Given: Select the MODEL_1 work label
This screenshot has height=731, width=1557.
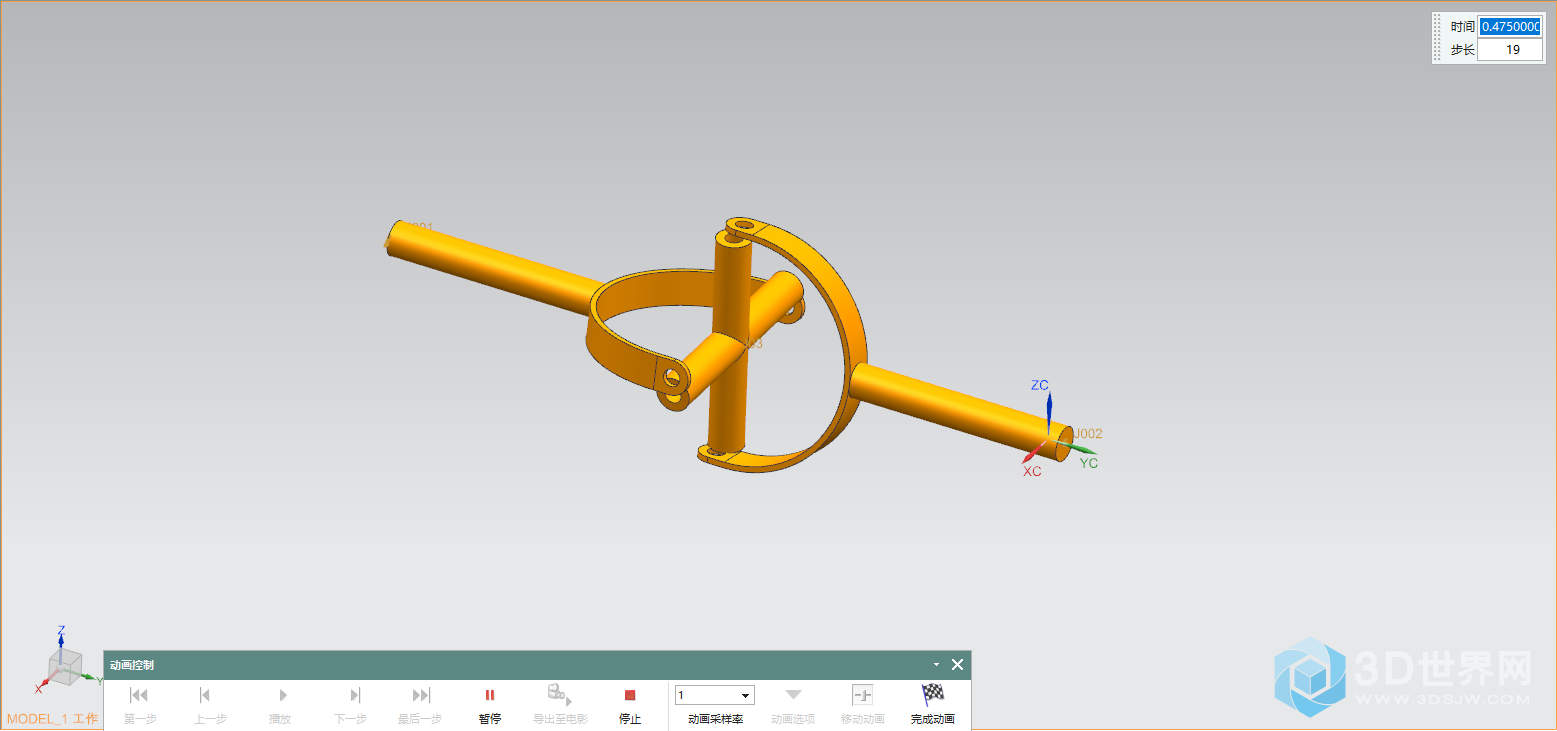Looking at the screenshot, I should coord(52,719).
